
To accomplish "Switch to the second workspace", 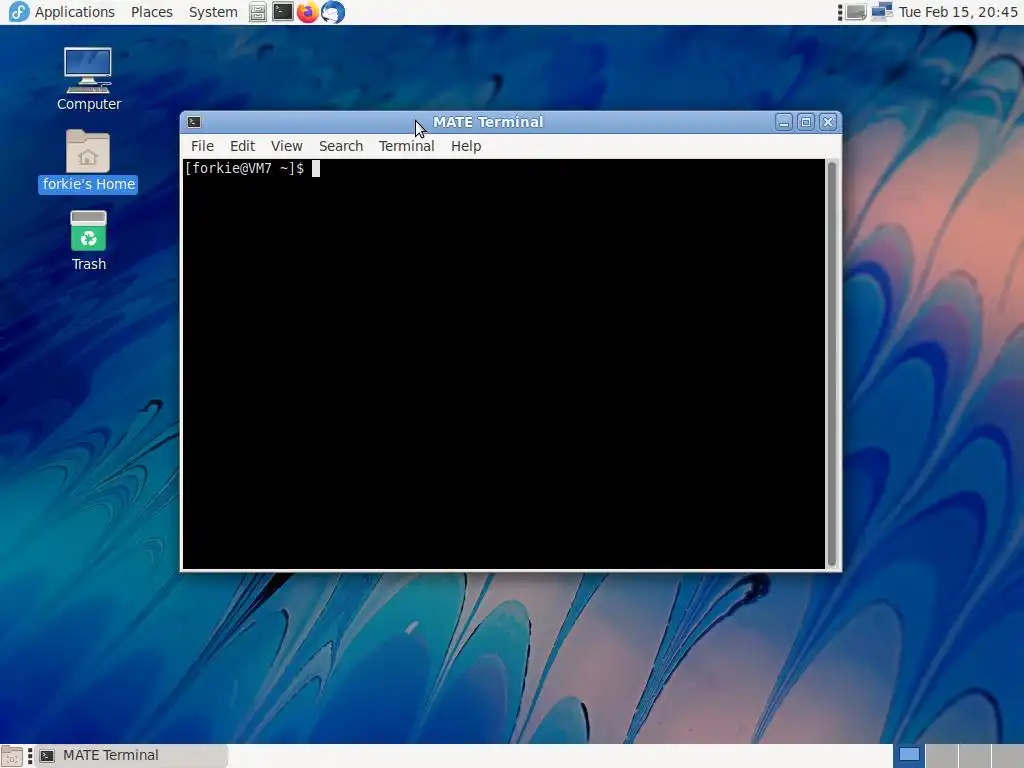I will click(942, 756).
